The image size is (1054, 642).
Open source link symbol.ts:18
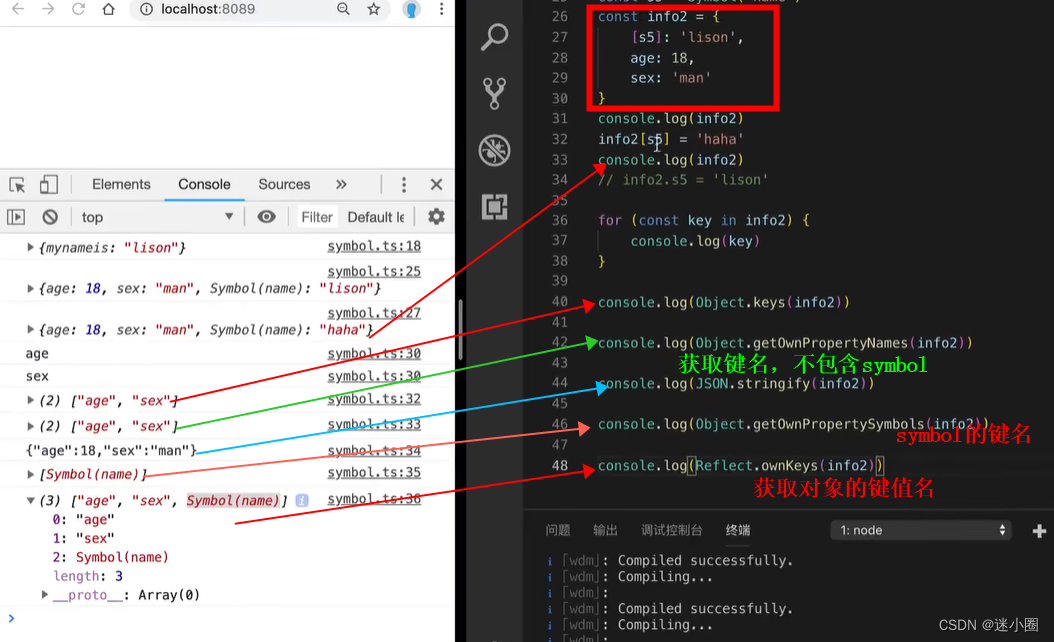(x=374, y=246)
